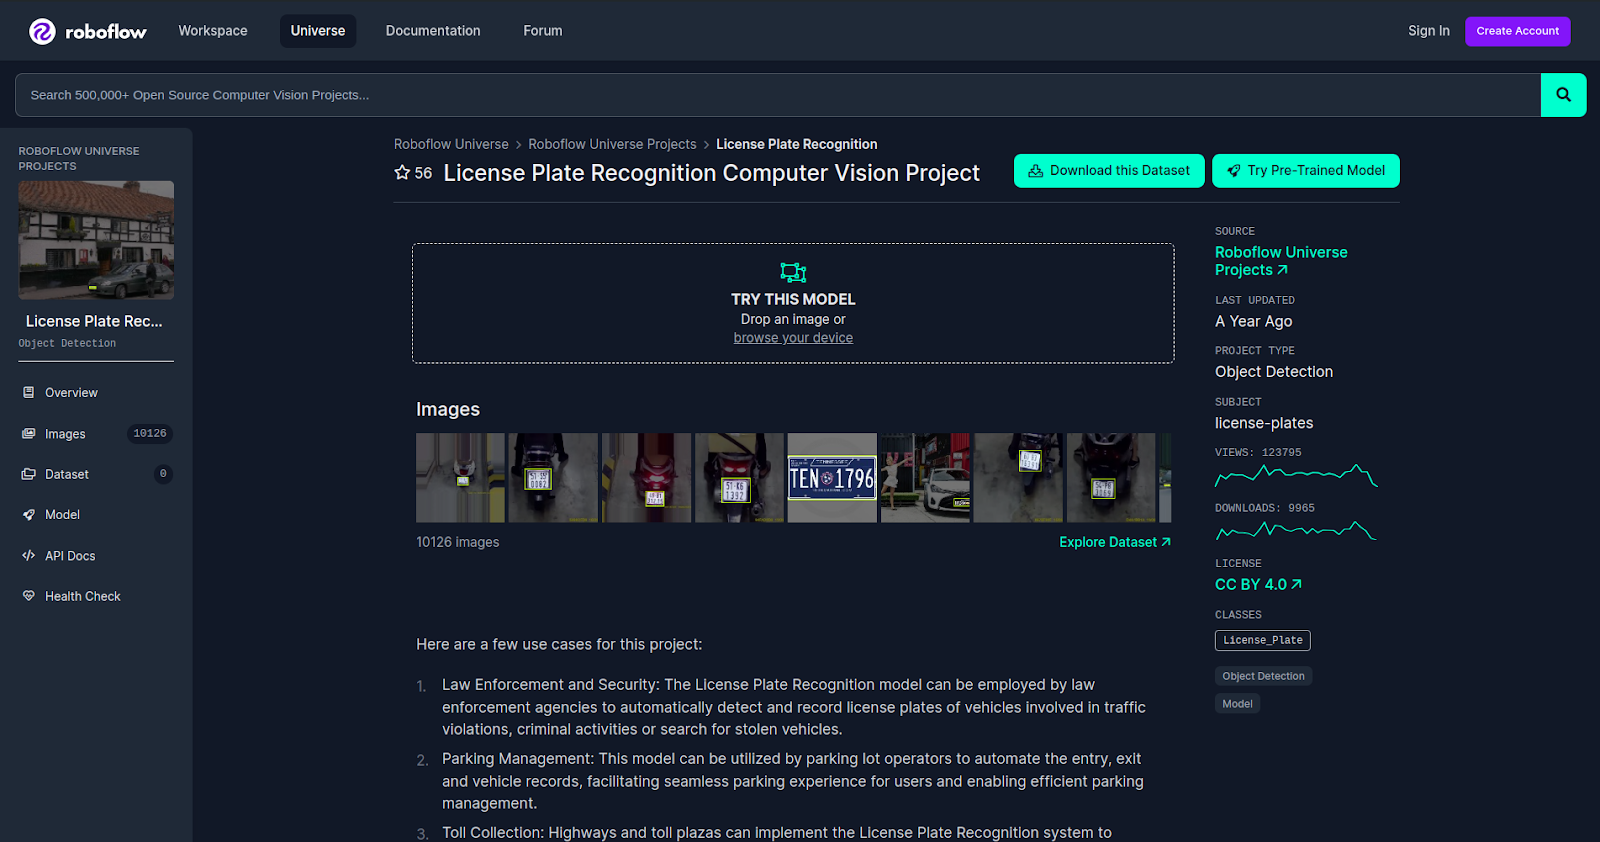
Task: Focus the project search field
Action: pyautogui.click(x=778, y=95)
